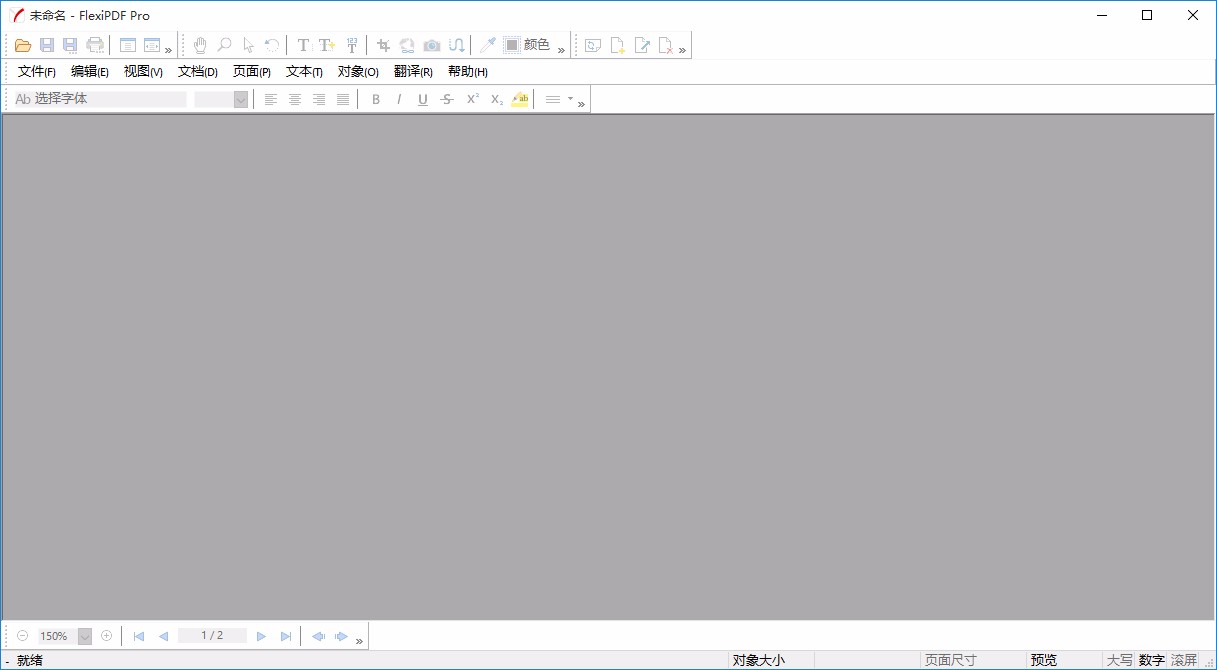1217x670 pixels.
Task: Expand the overflow chevron on the main toolbar
Action: [168, 45]
